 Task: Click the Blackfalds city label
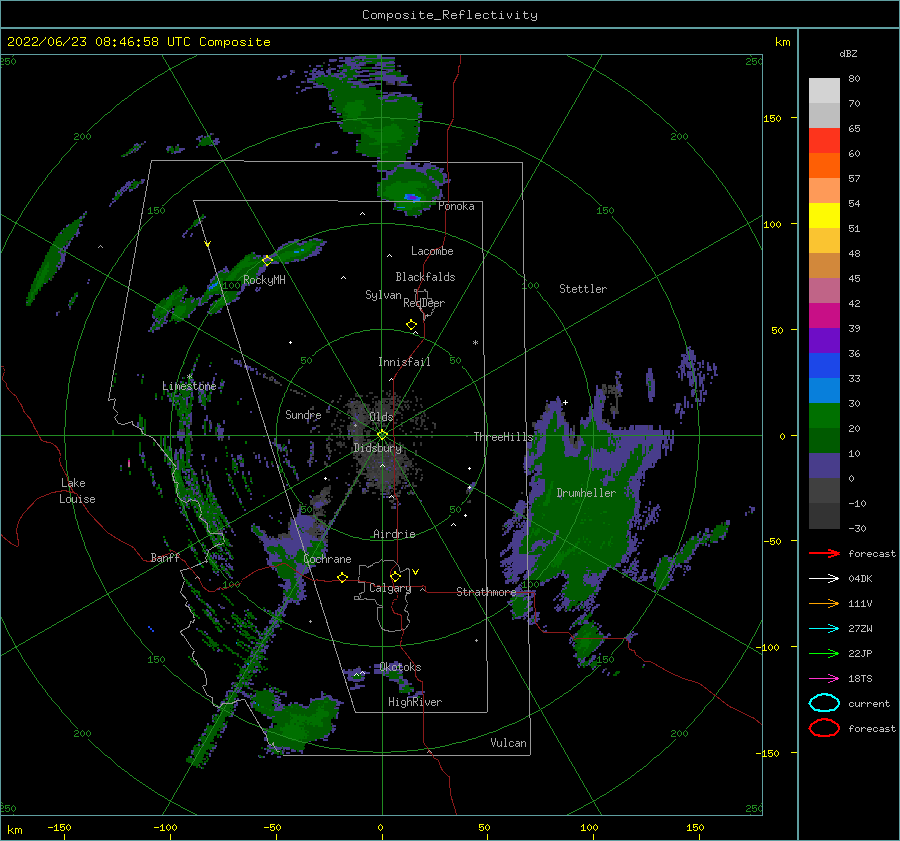pyautogui.click(x=425, y=277)
